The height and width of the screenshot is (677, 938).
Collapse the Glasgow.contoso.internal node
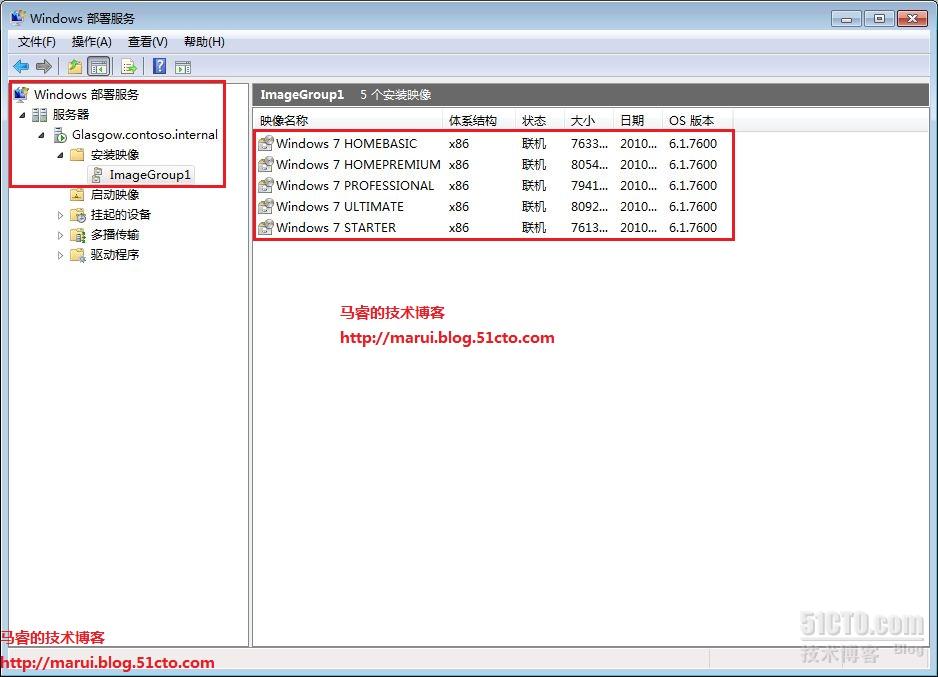[x=41, y=135]
